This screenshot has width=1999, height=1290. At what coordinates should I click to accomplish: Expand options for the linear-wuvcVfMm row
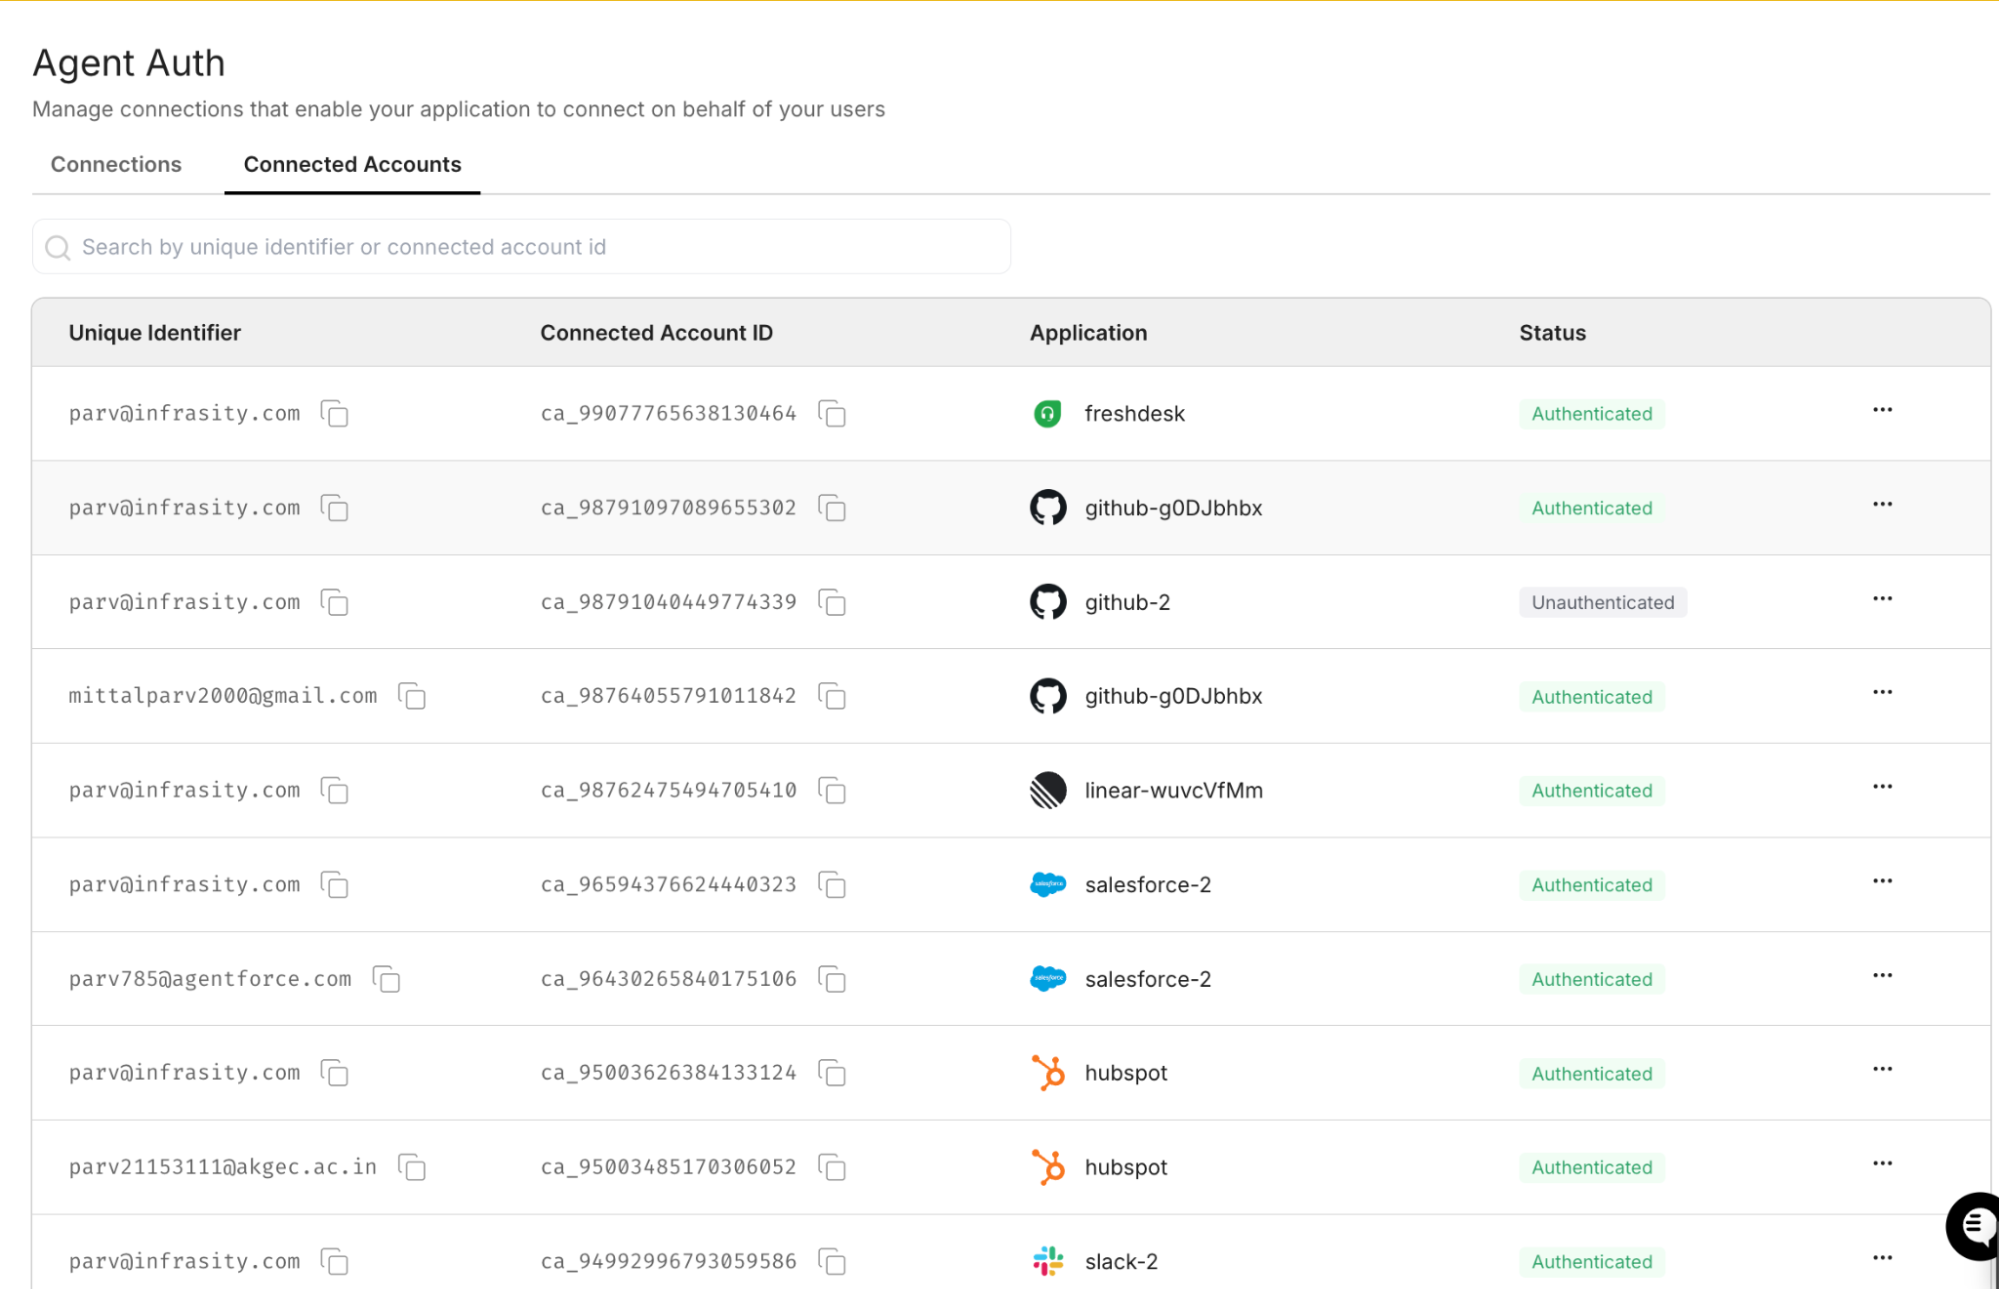tap(1882, 787)
